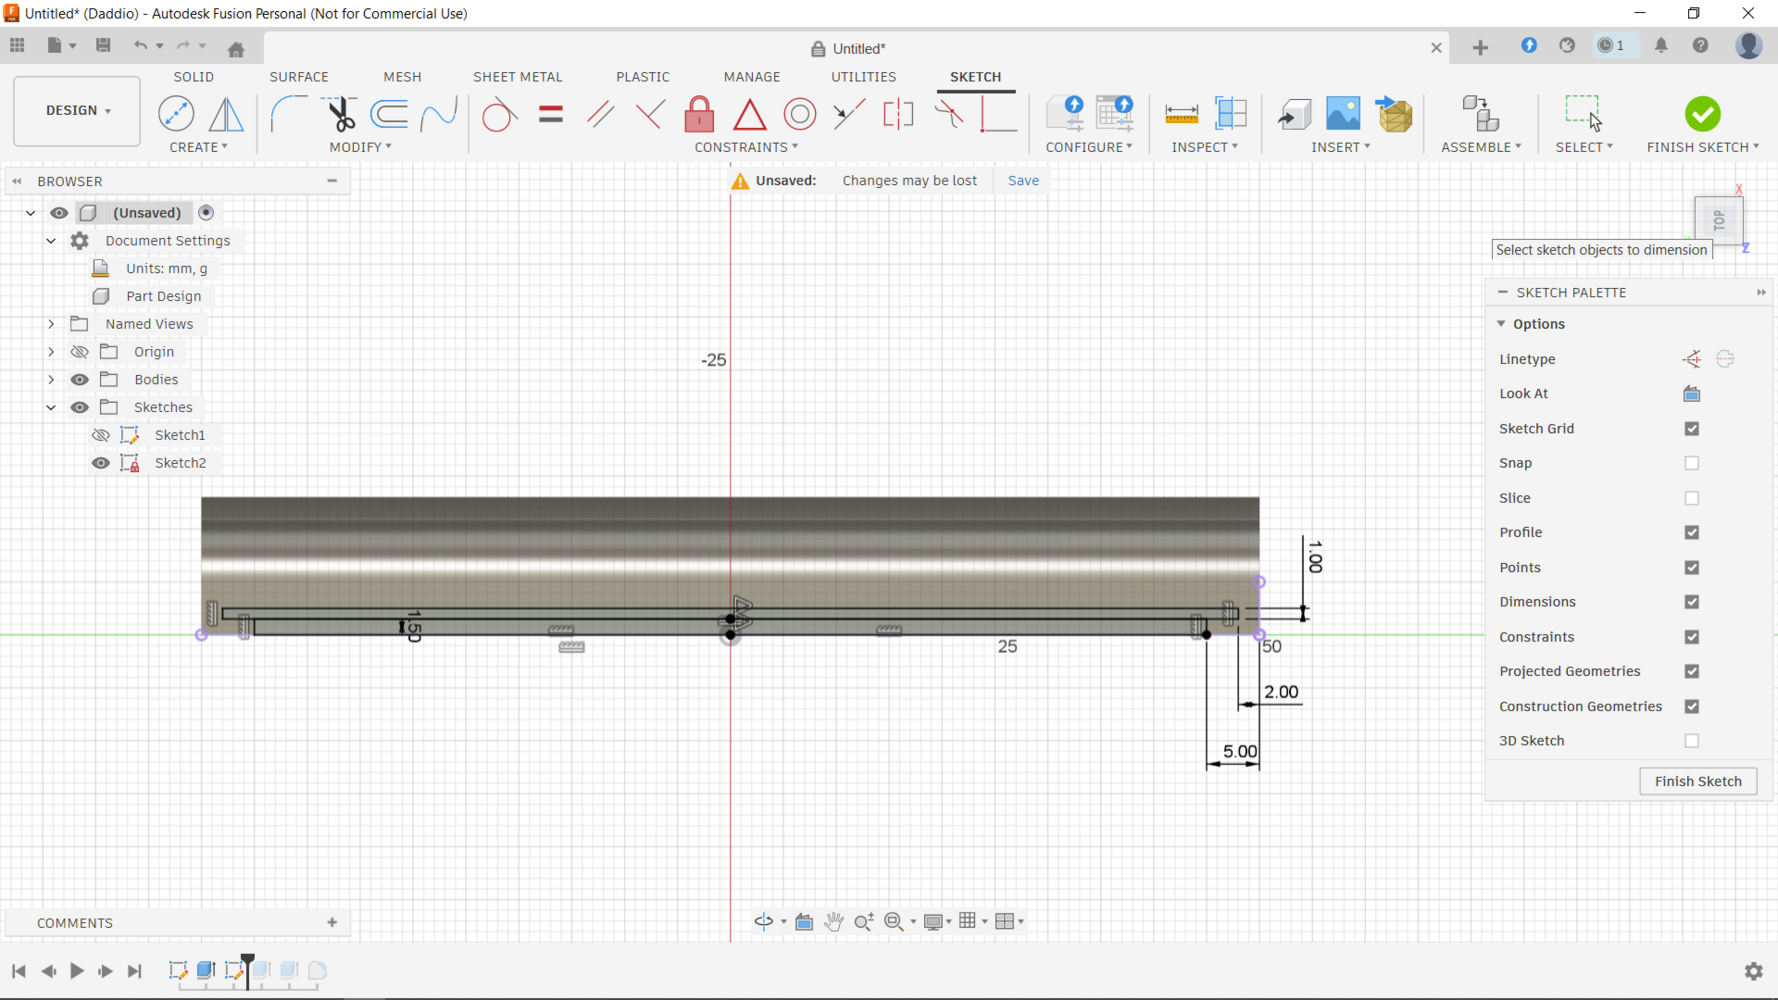Click the timeline Play button
This screenshot has height=1000, width=1778.
click(76, 970)
